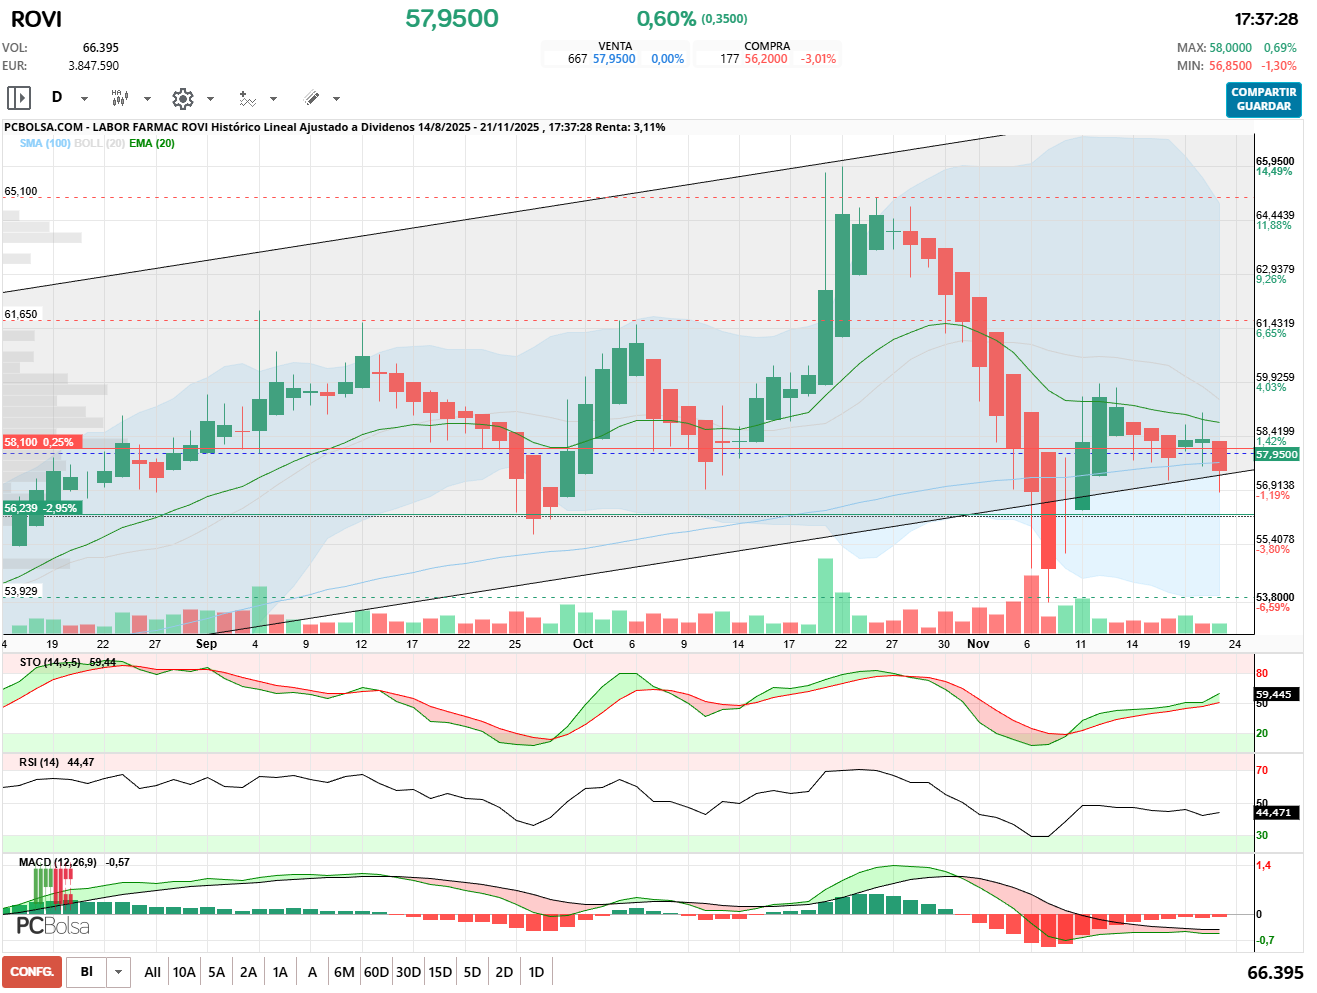
Task: Toggle SMA (100) indicator visibility
Action: coord(45,143)
